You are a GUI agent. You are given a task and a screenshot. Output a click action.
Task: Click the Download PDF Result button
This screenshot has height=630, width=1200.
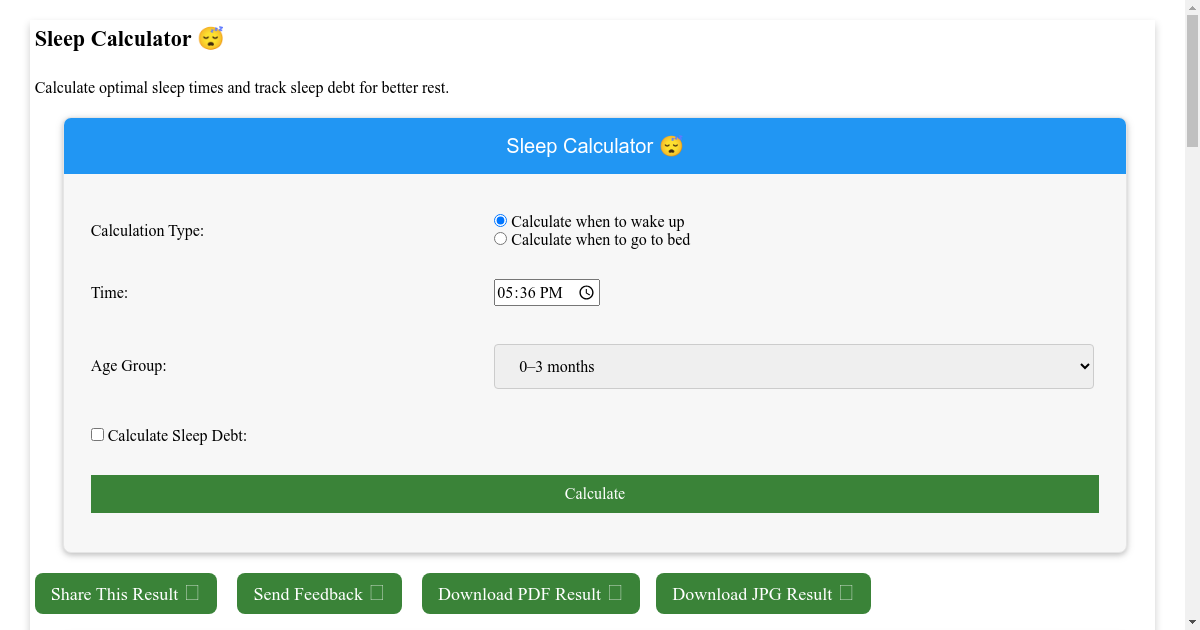tap(530, 593)
